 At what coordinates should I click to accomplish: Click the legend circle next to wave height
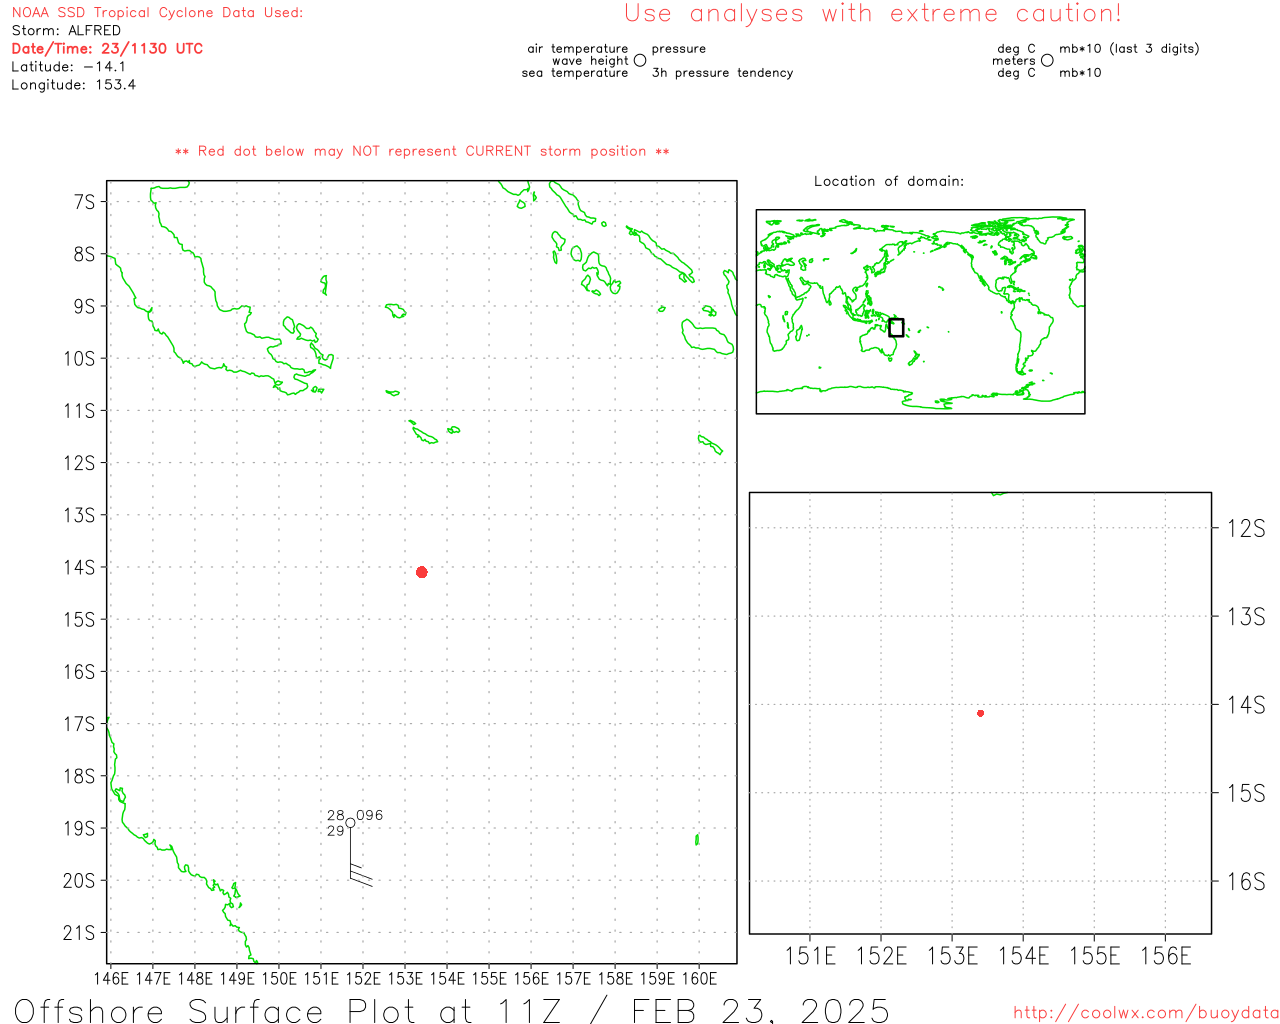coord(640,60)
